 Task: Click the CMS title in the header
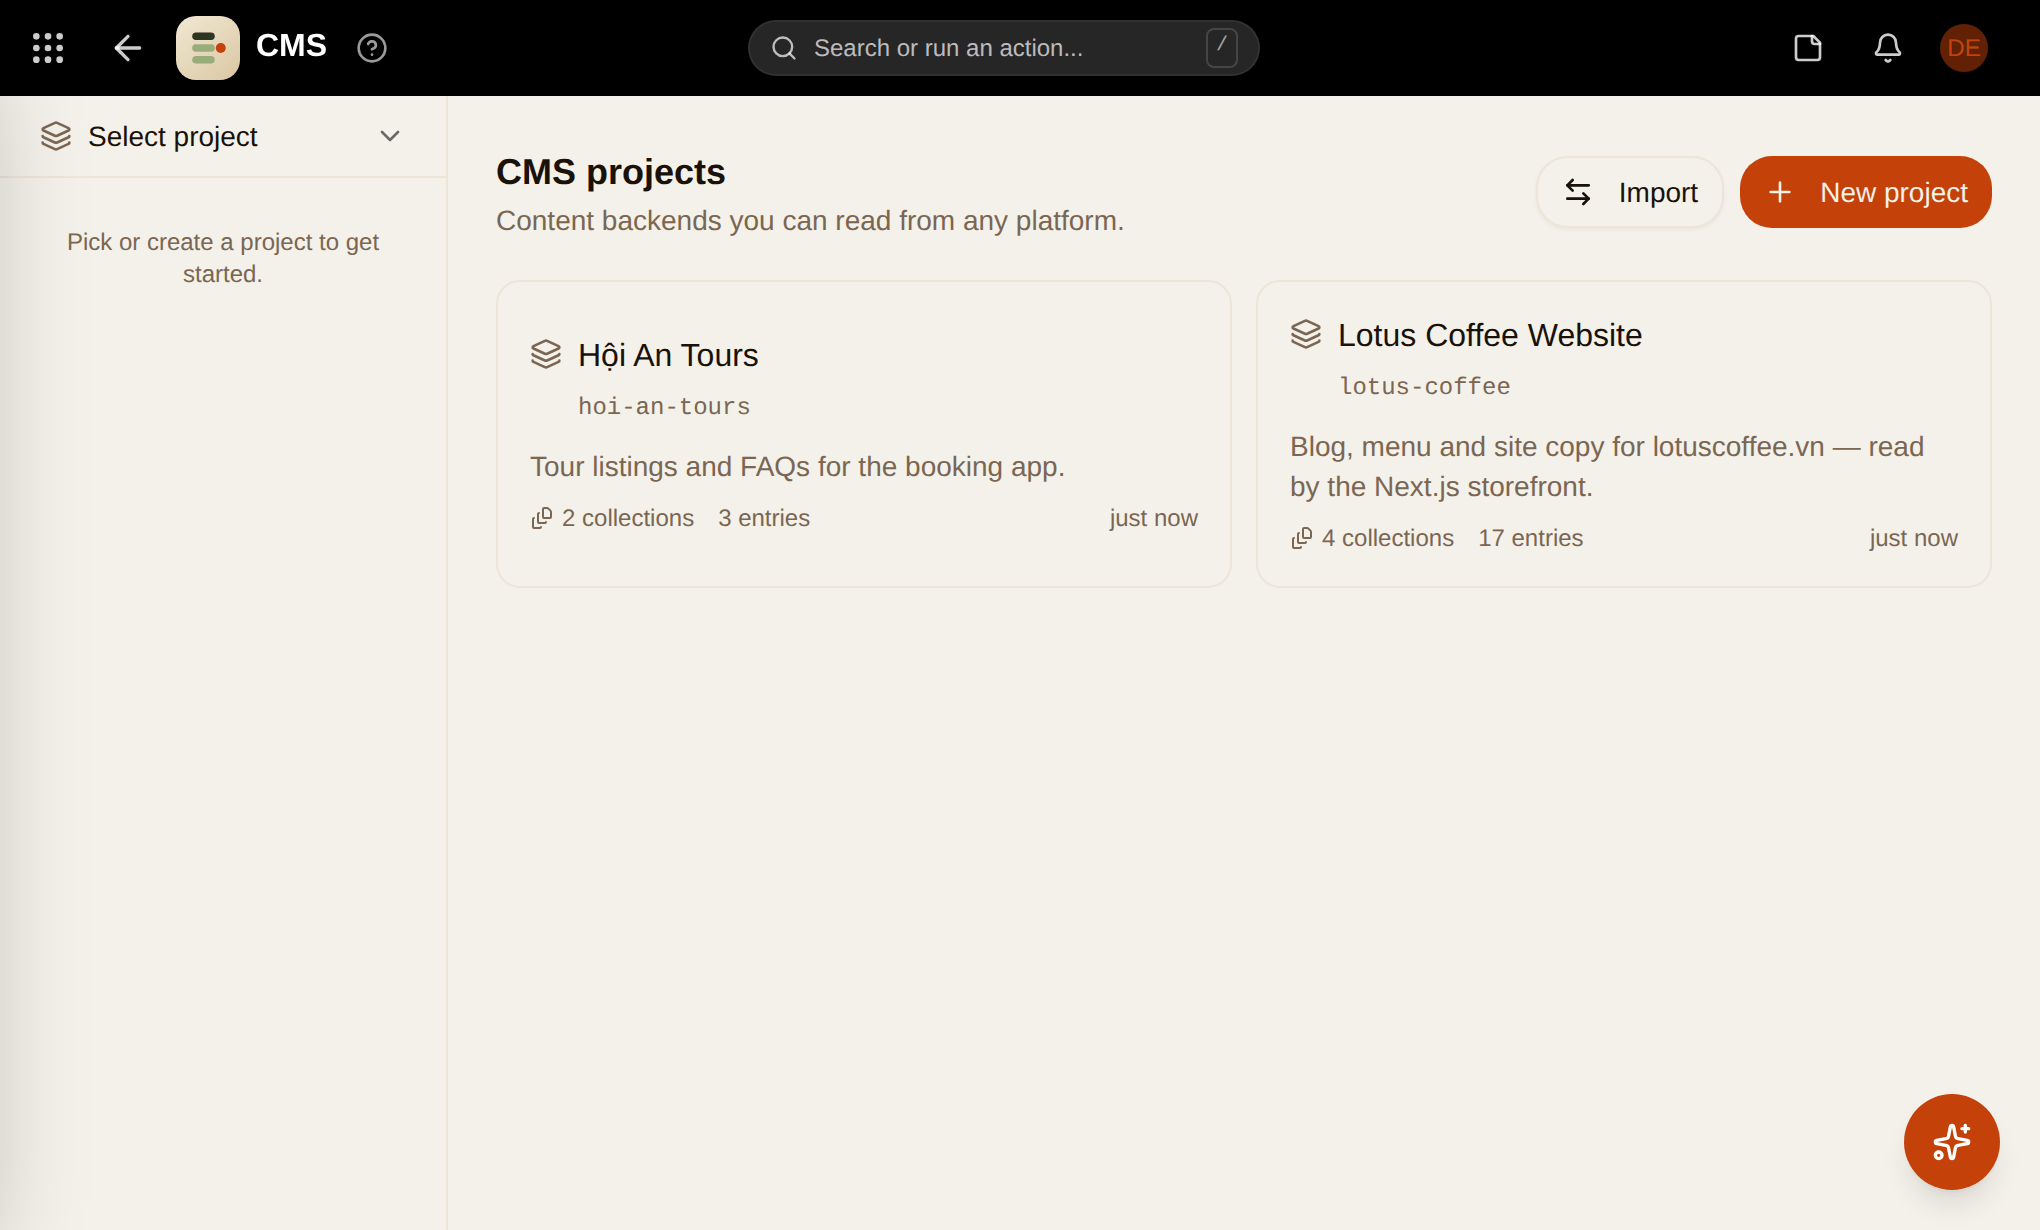[291, 46]
